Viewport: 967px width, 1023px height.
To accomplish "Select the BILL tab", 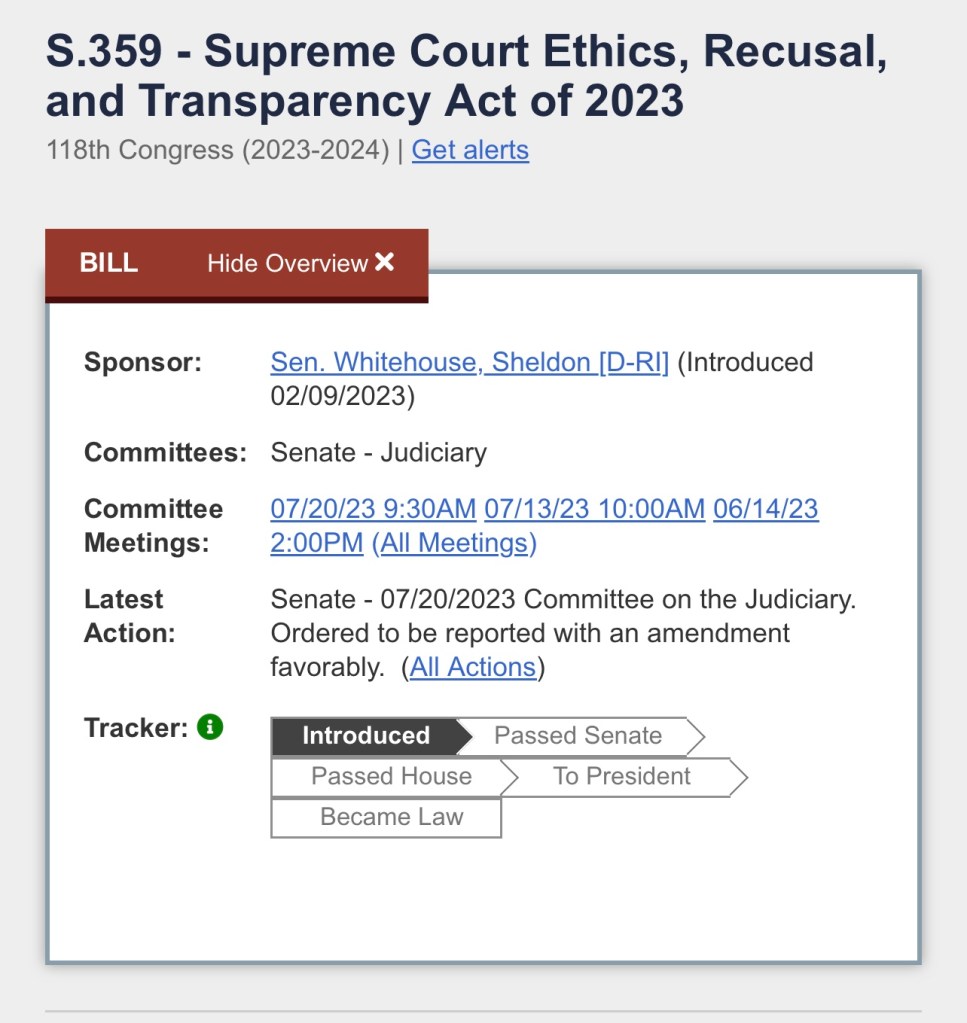I will 108,264.
